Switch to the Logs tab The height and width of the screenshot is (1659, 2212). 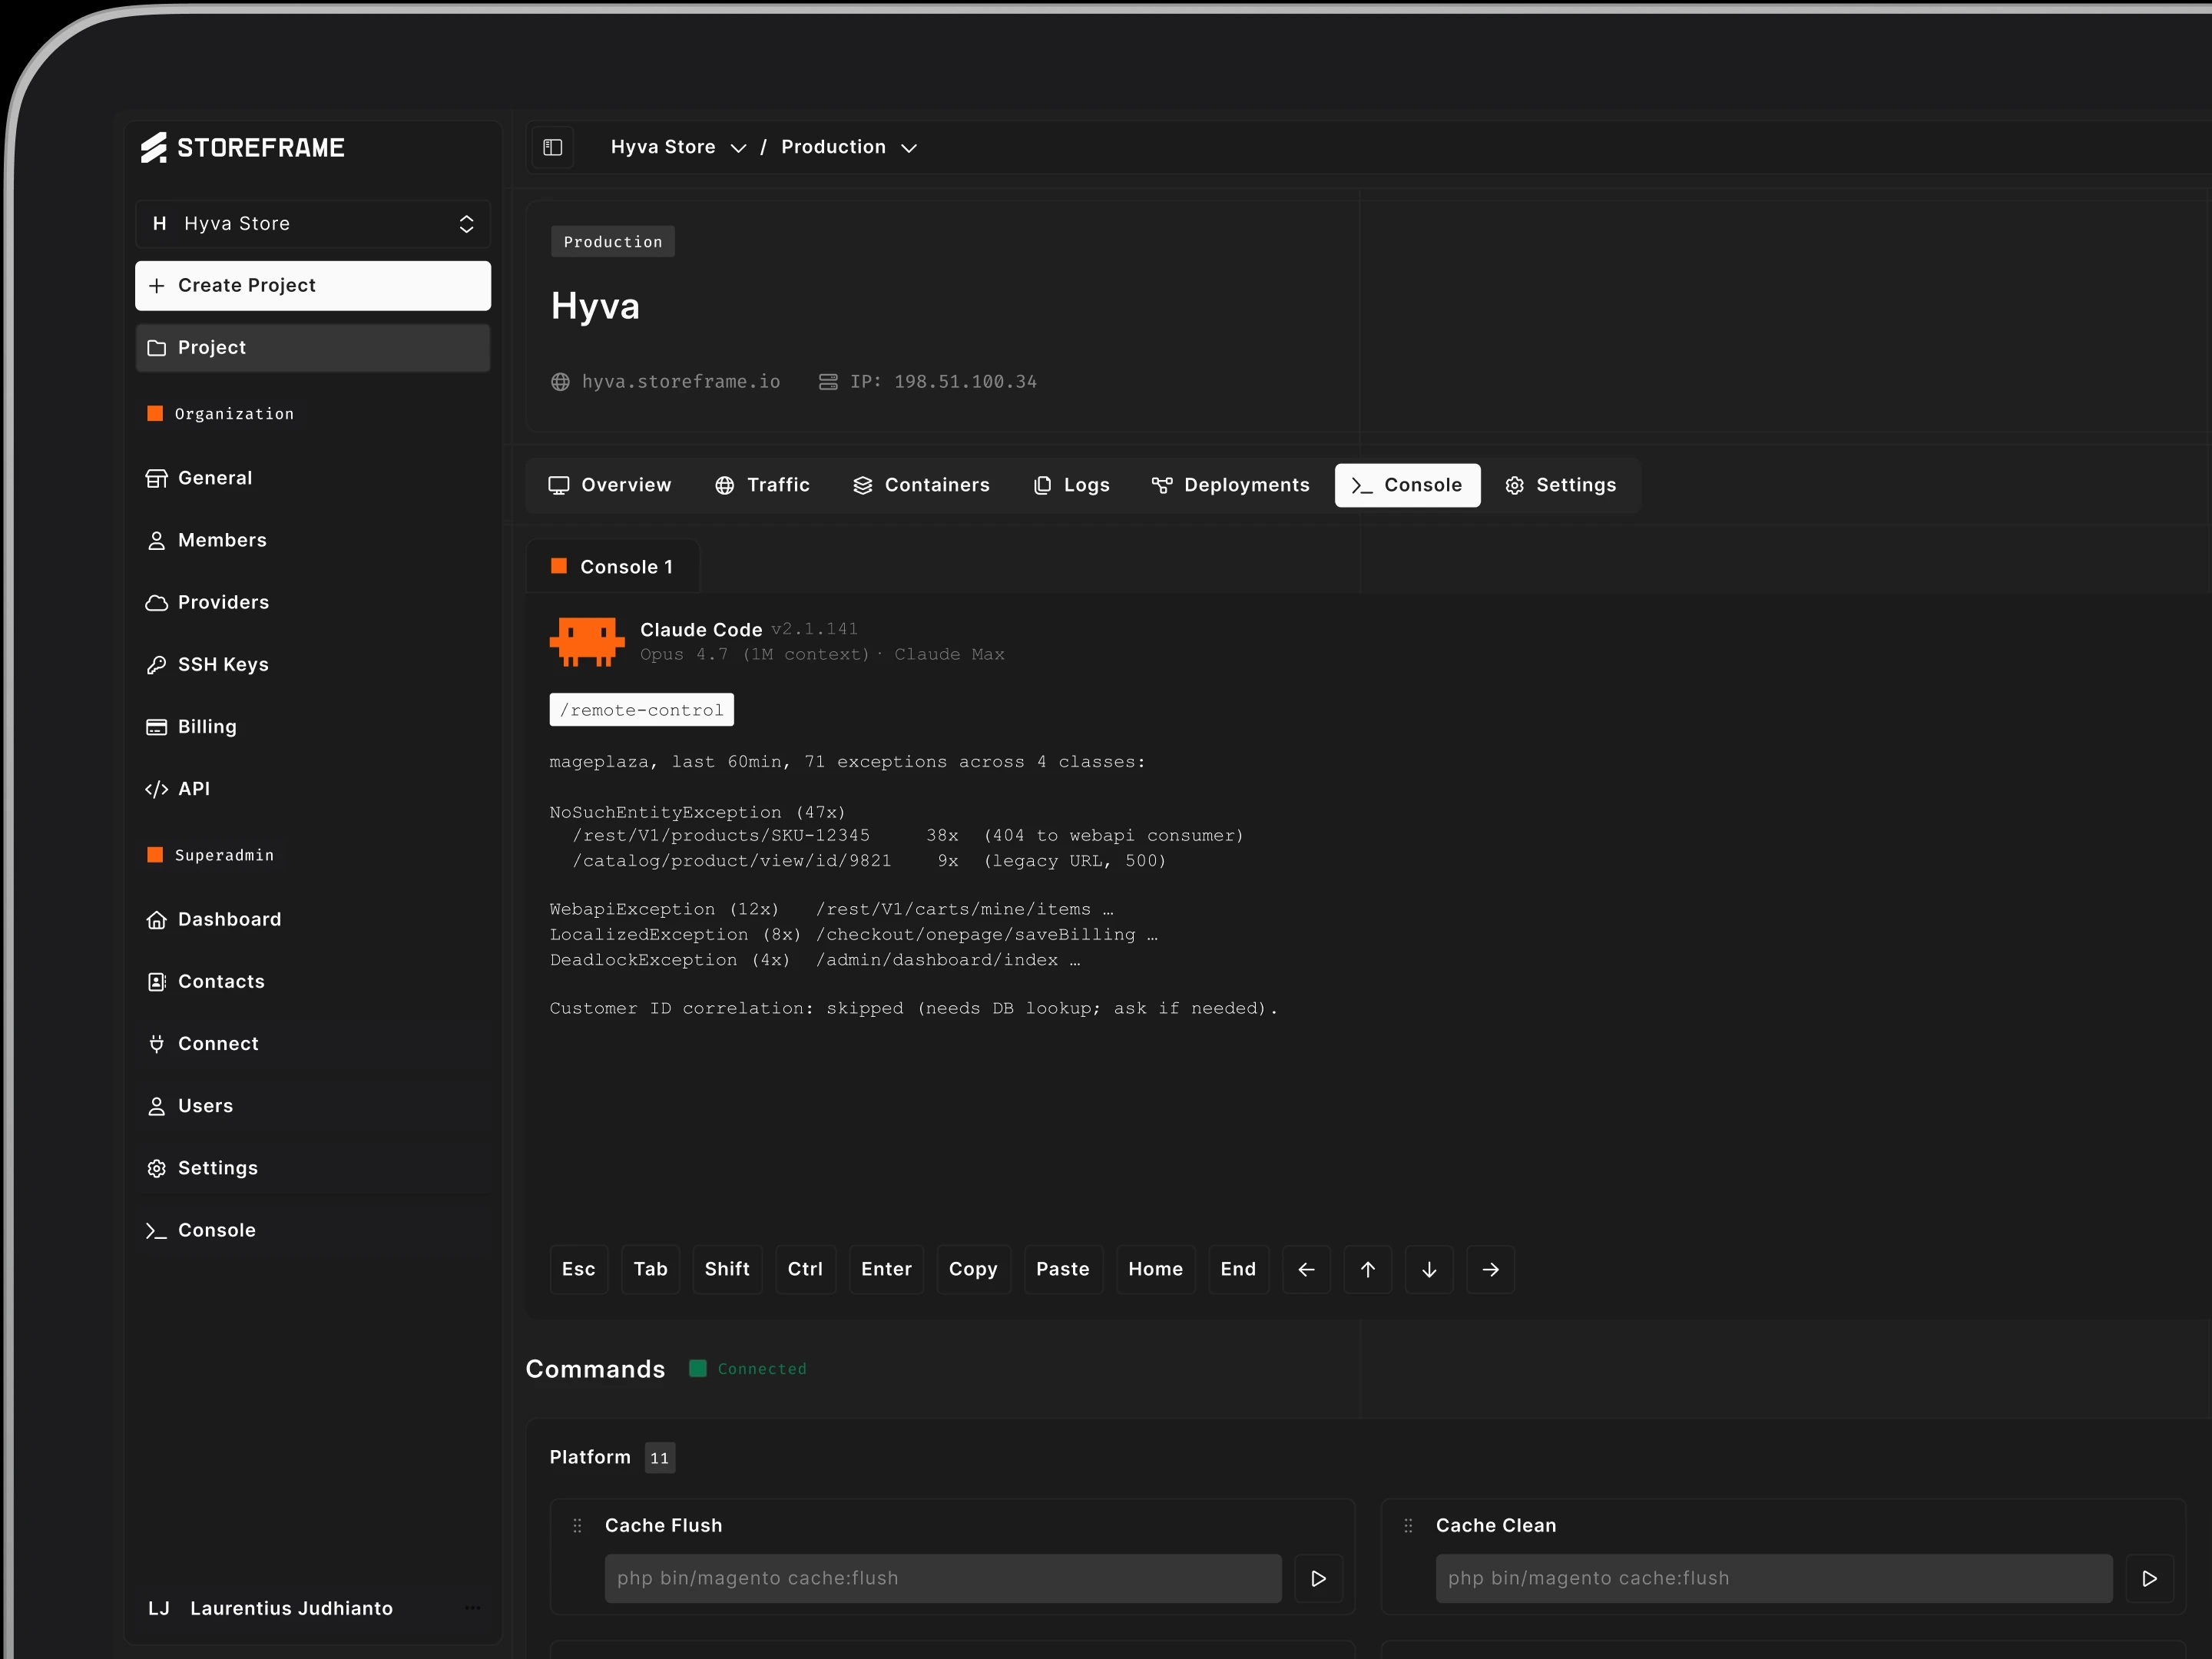[x=1071, y=485]
